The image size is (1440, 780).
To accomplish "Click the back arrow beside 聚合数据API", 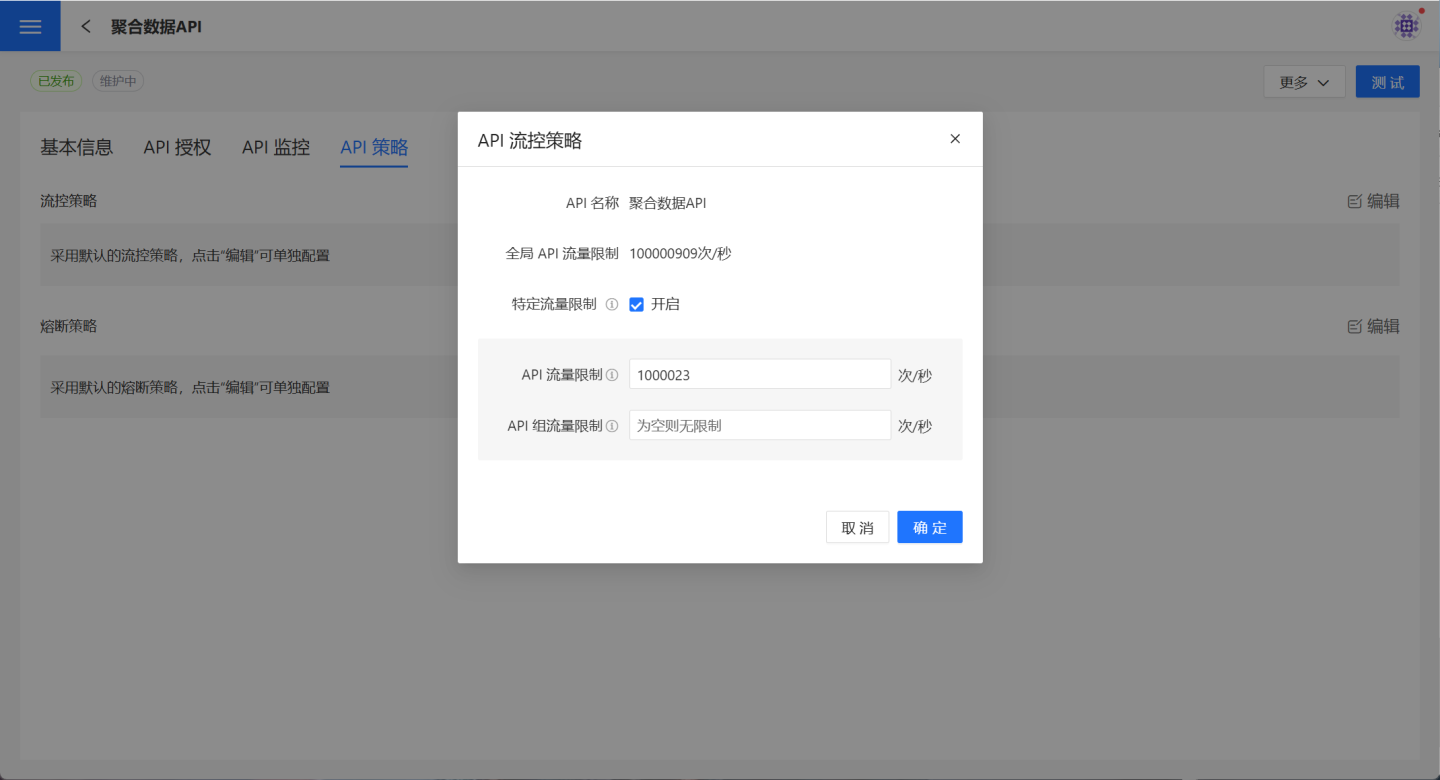I will (x=86, y=27).
